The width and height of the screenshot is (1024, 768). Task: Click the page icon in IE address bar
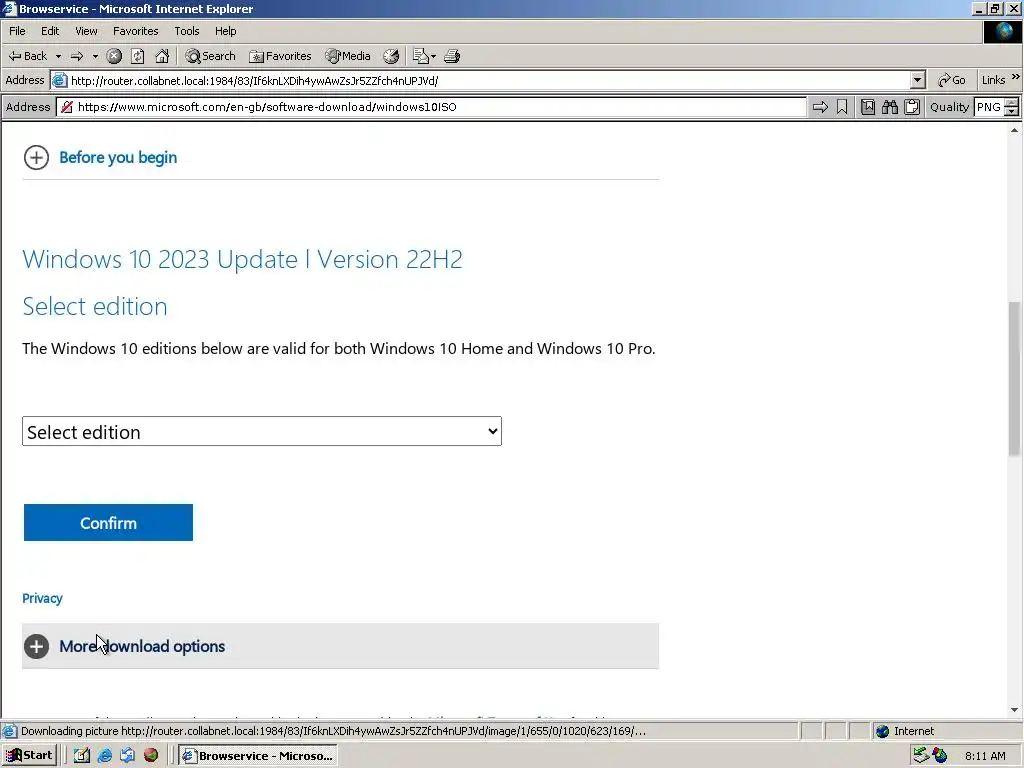59,80
